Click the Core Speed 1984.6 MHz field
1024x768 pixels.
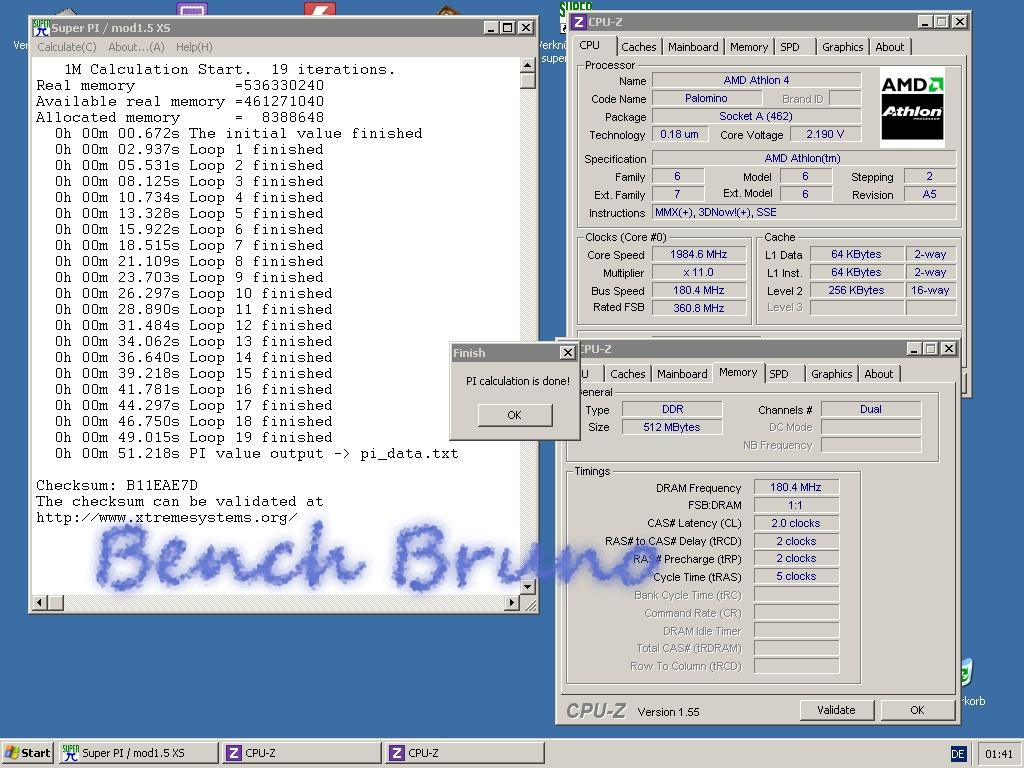point(699,255)
